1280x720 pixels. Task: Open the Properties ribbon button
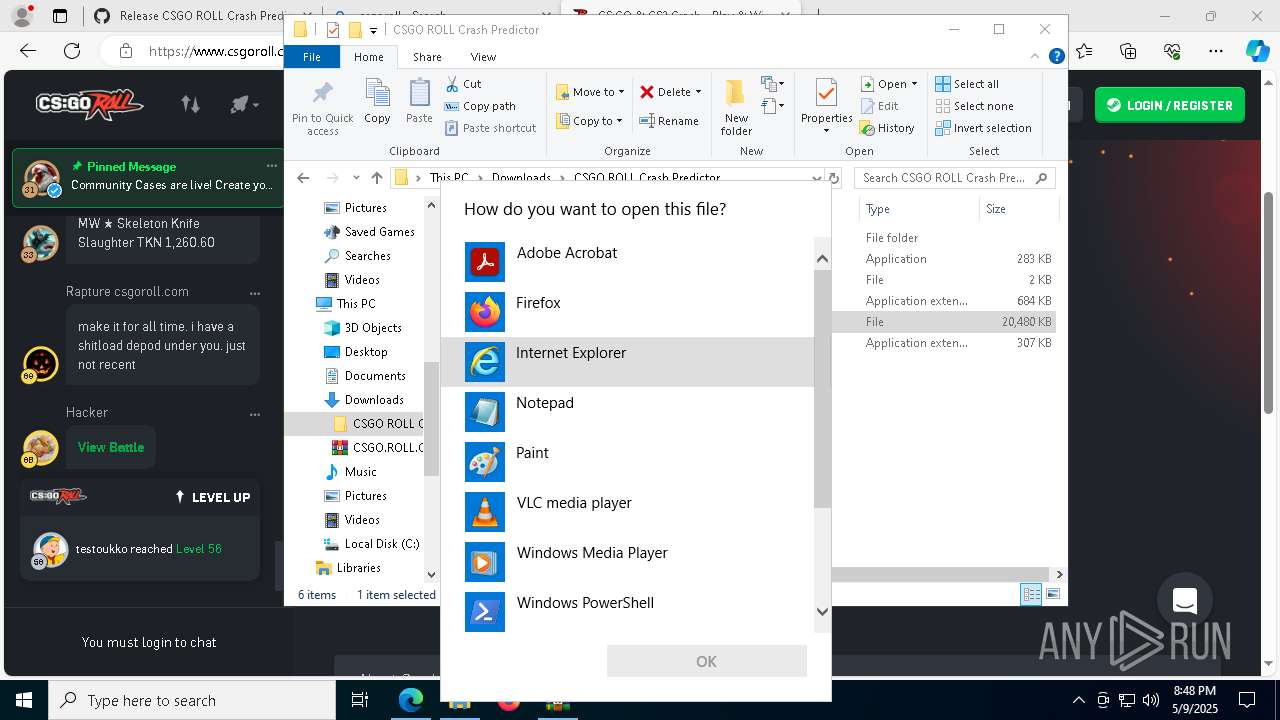826,108
